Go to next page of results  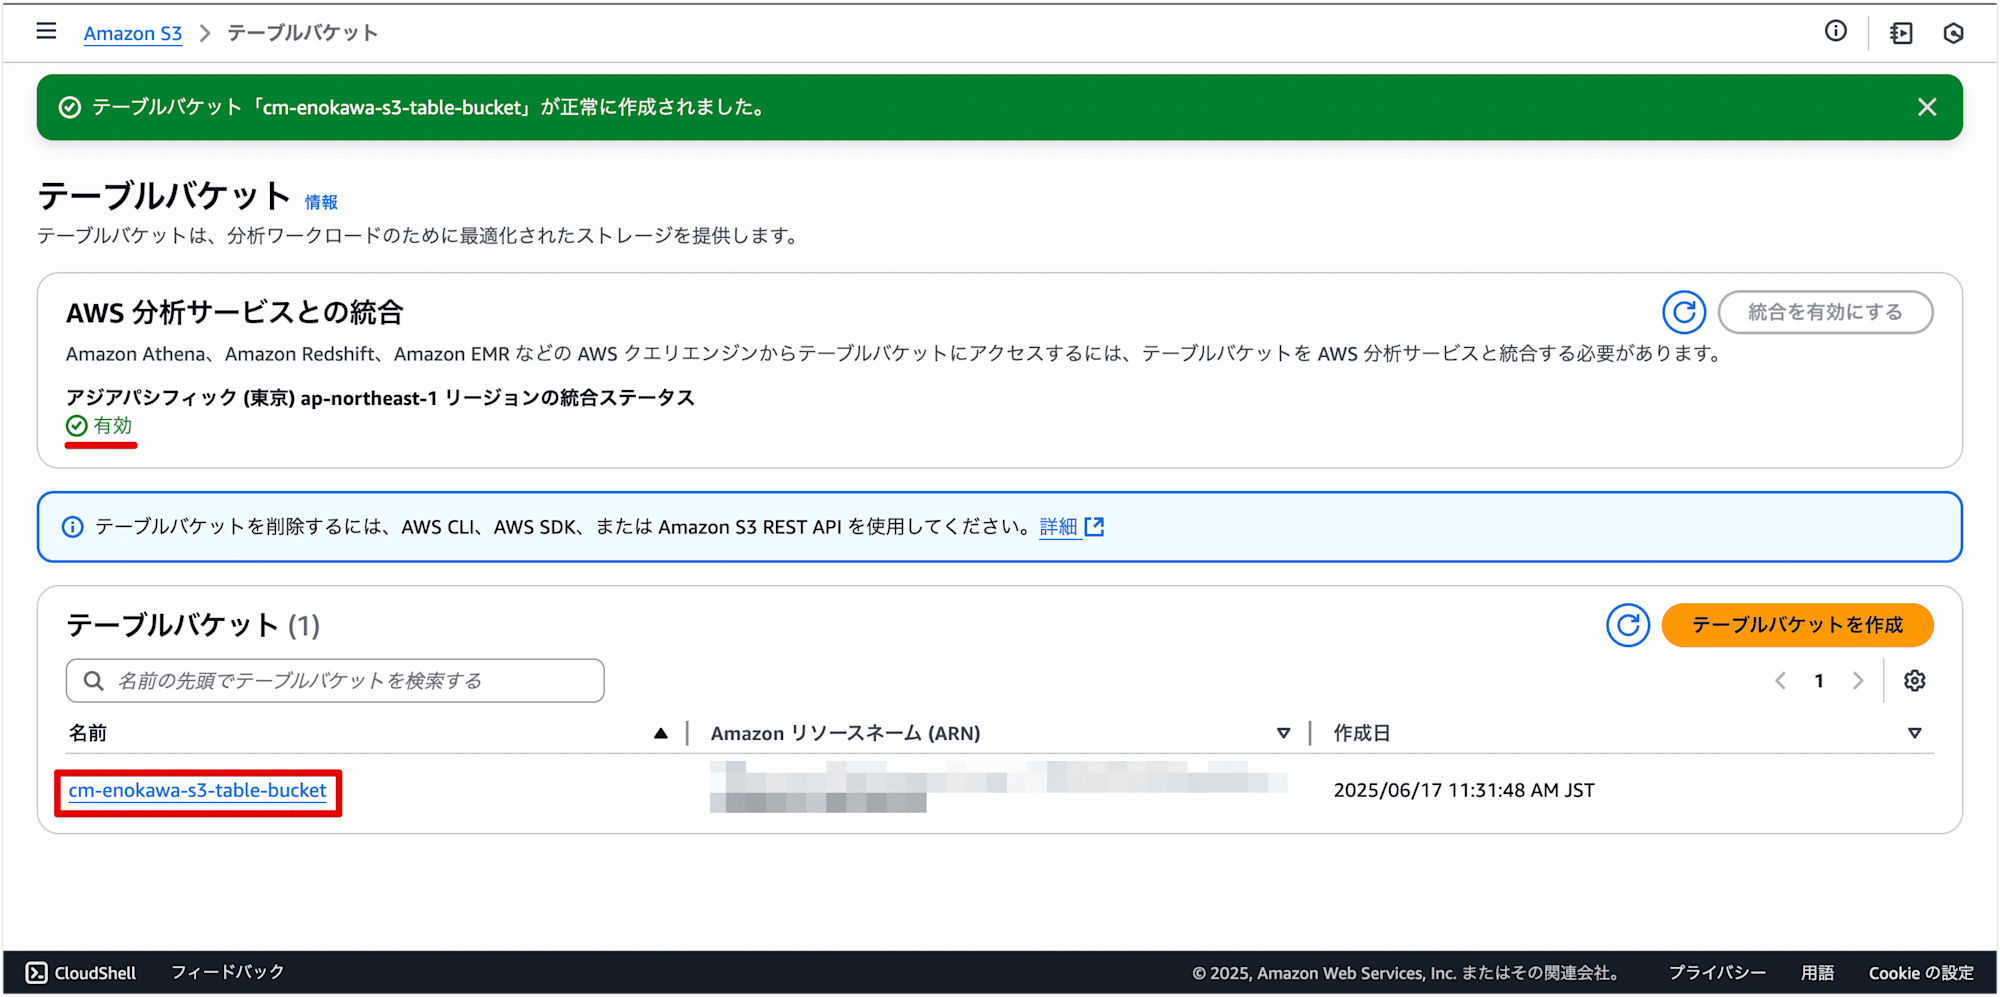(1858, 681)
